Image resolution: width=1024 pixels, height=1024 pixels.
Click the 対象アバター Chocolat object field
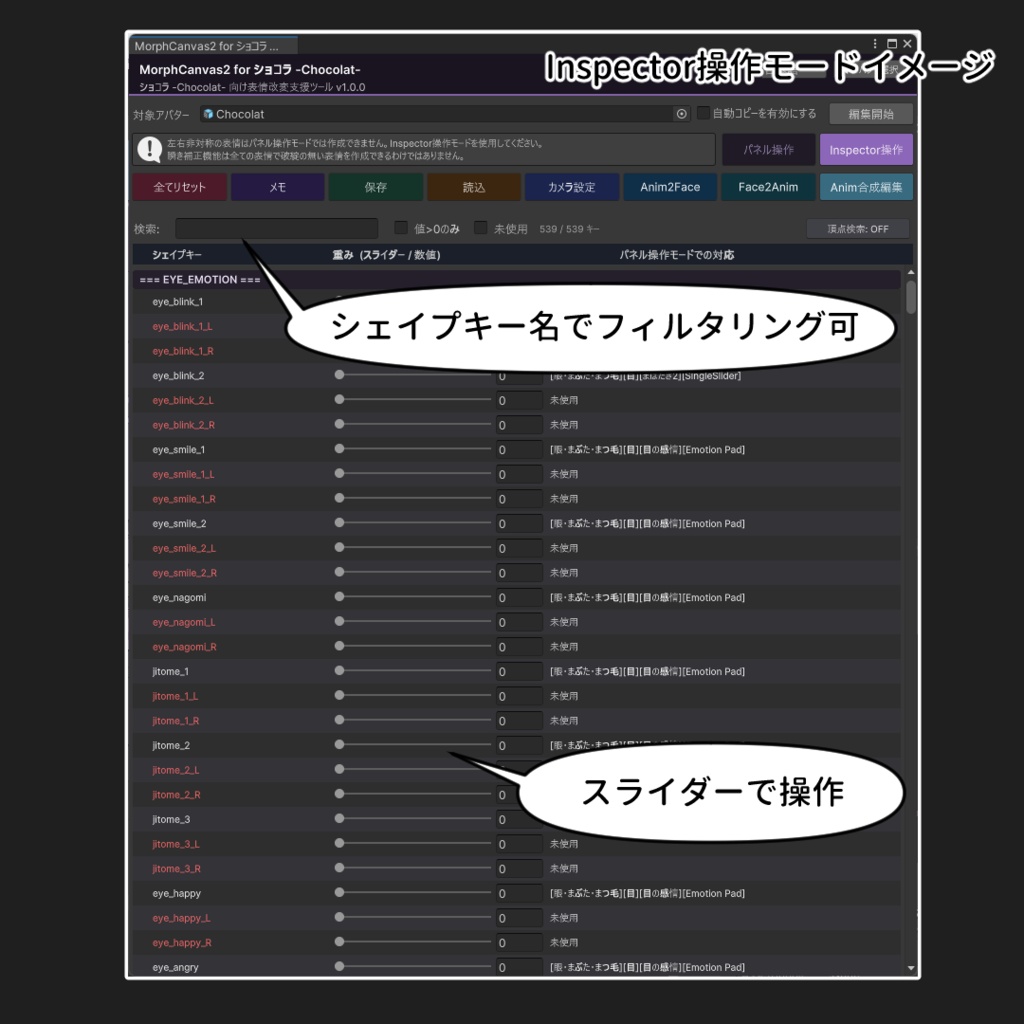[x=445, y=114]
